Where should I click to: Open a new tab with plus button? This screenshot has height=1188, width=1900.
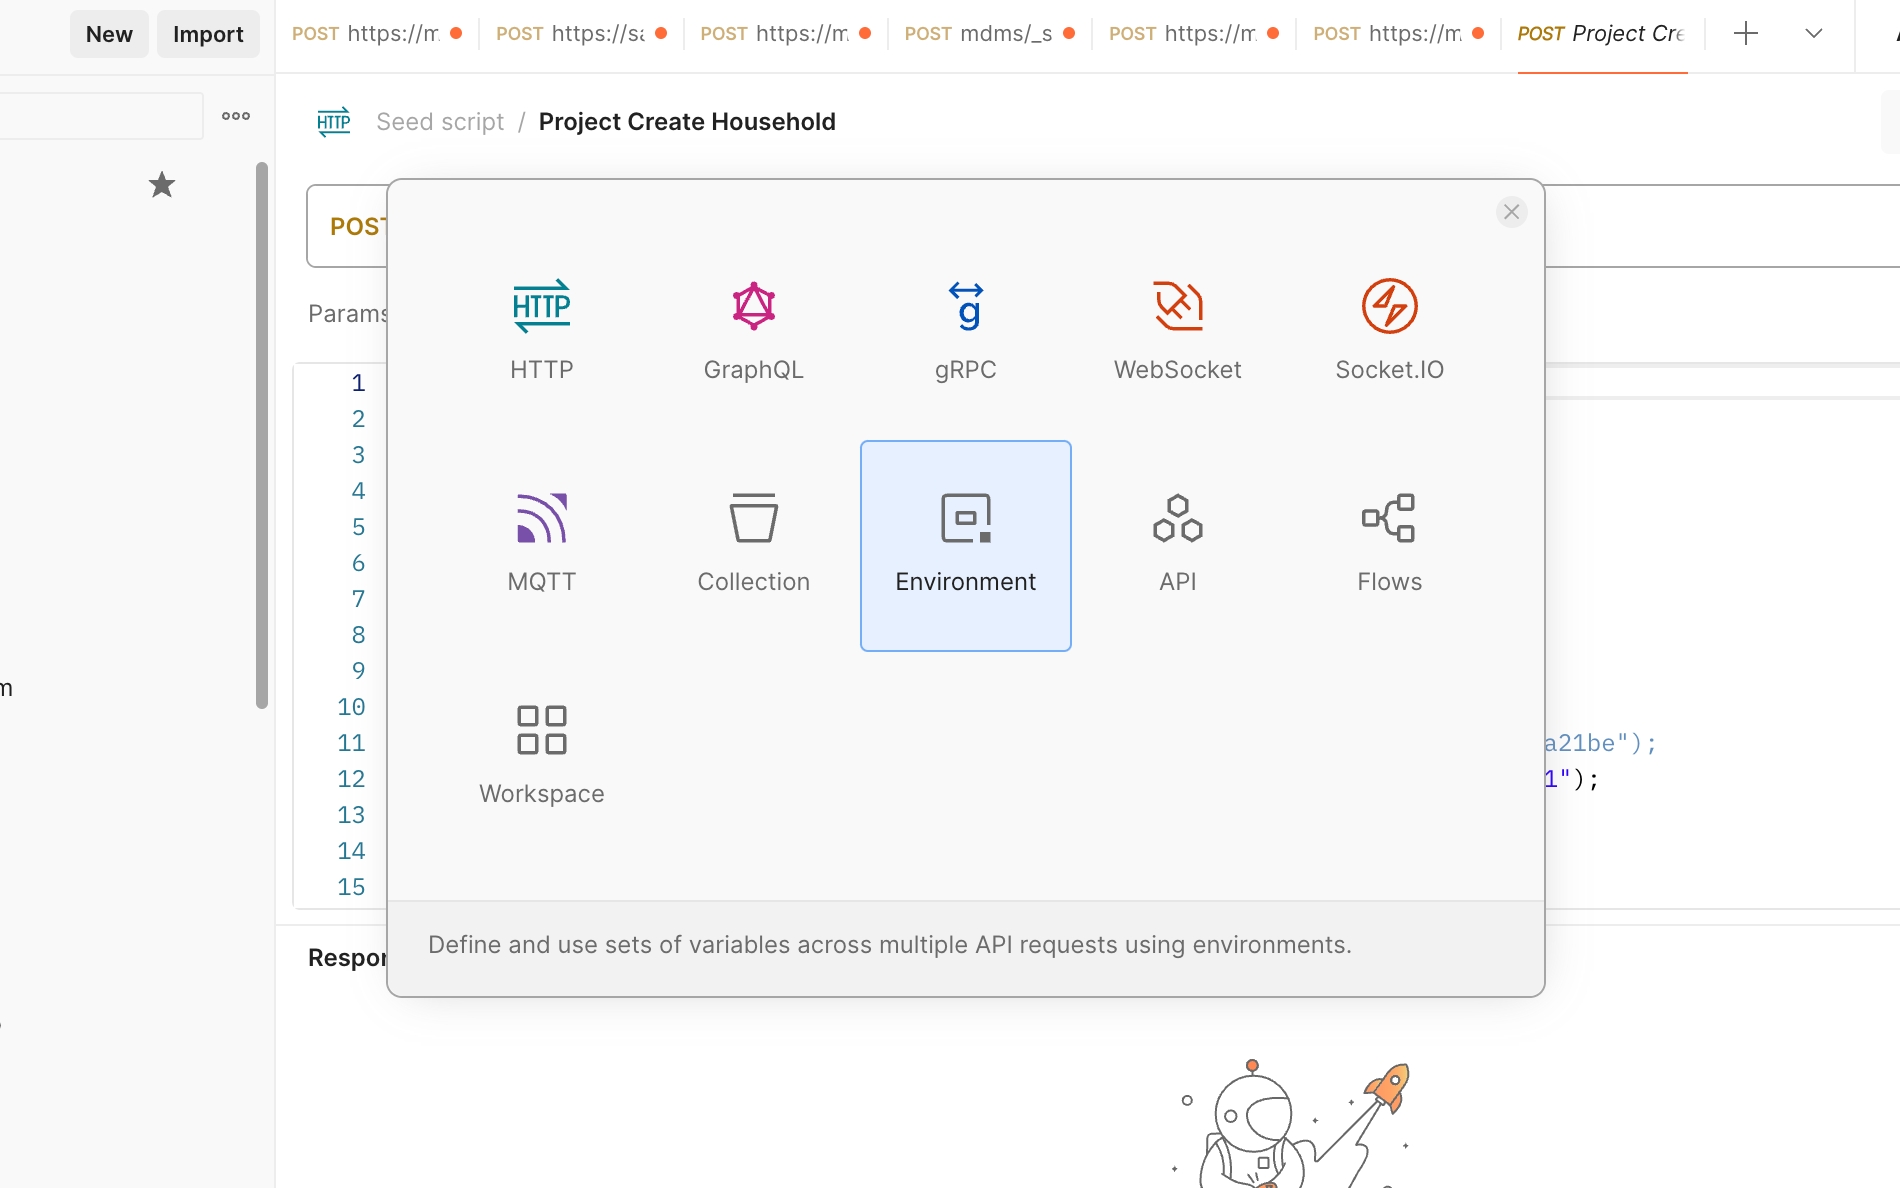pos(1745,34)
